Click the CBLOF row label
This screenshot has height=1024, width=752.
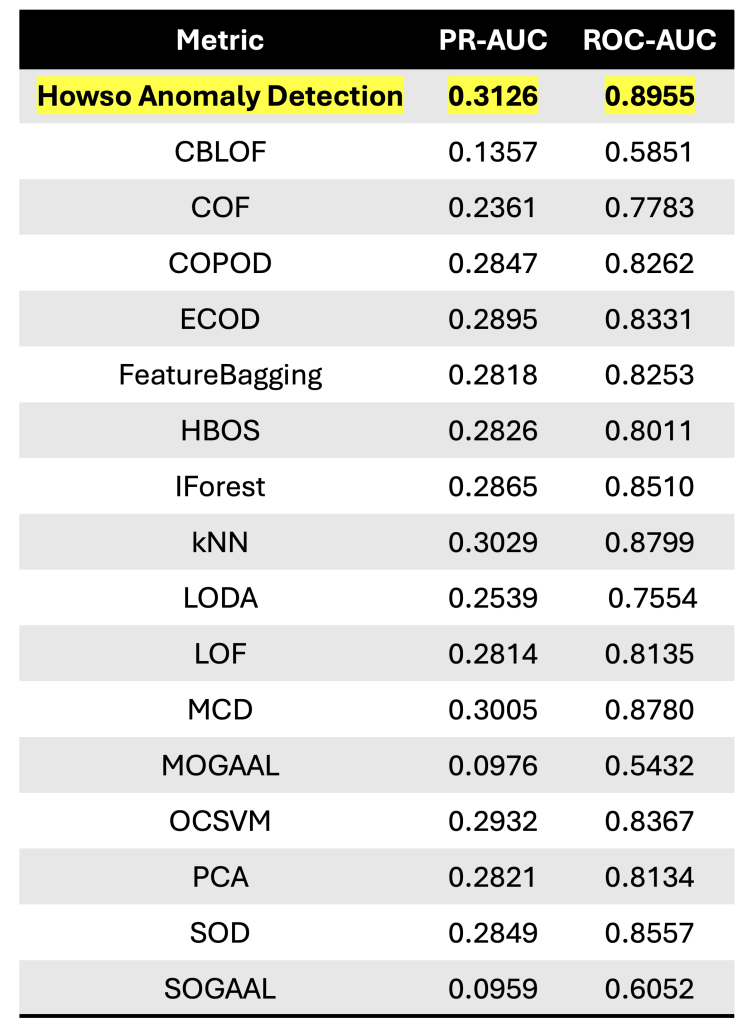point(220,152)
